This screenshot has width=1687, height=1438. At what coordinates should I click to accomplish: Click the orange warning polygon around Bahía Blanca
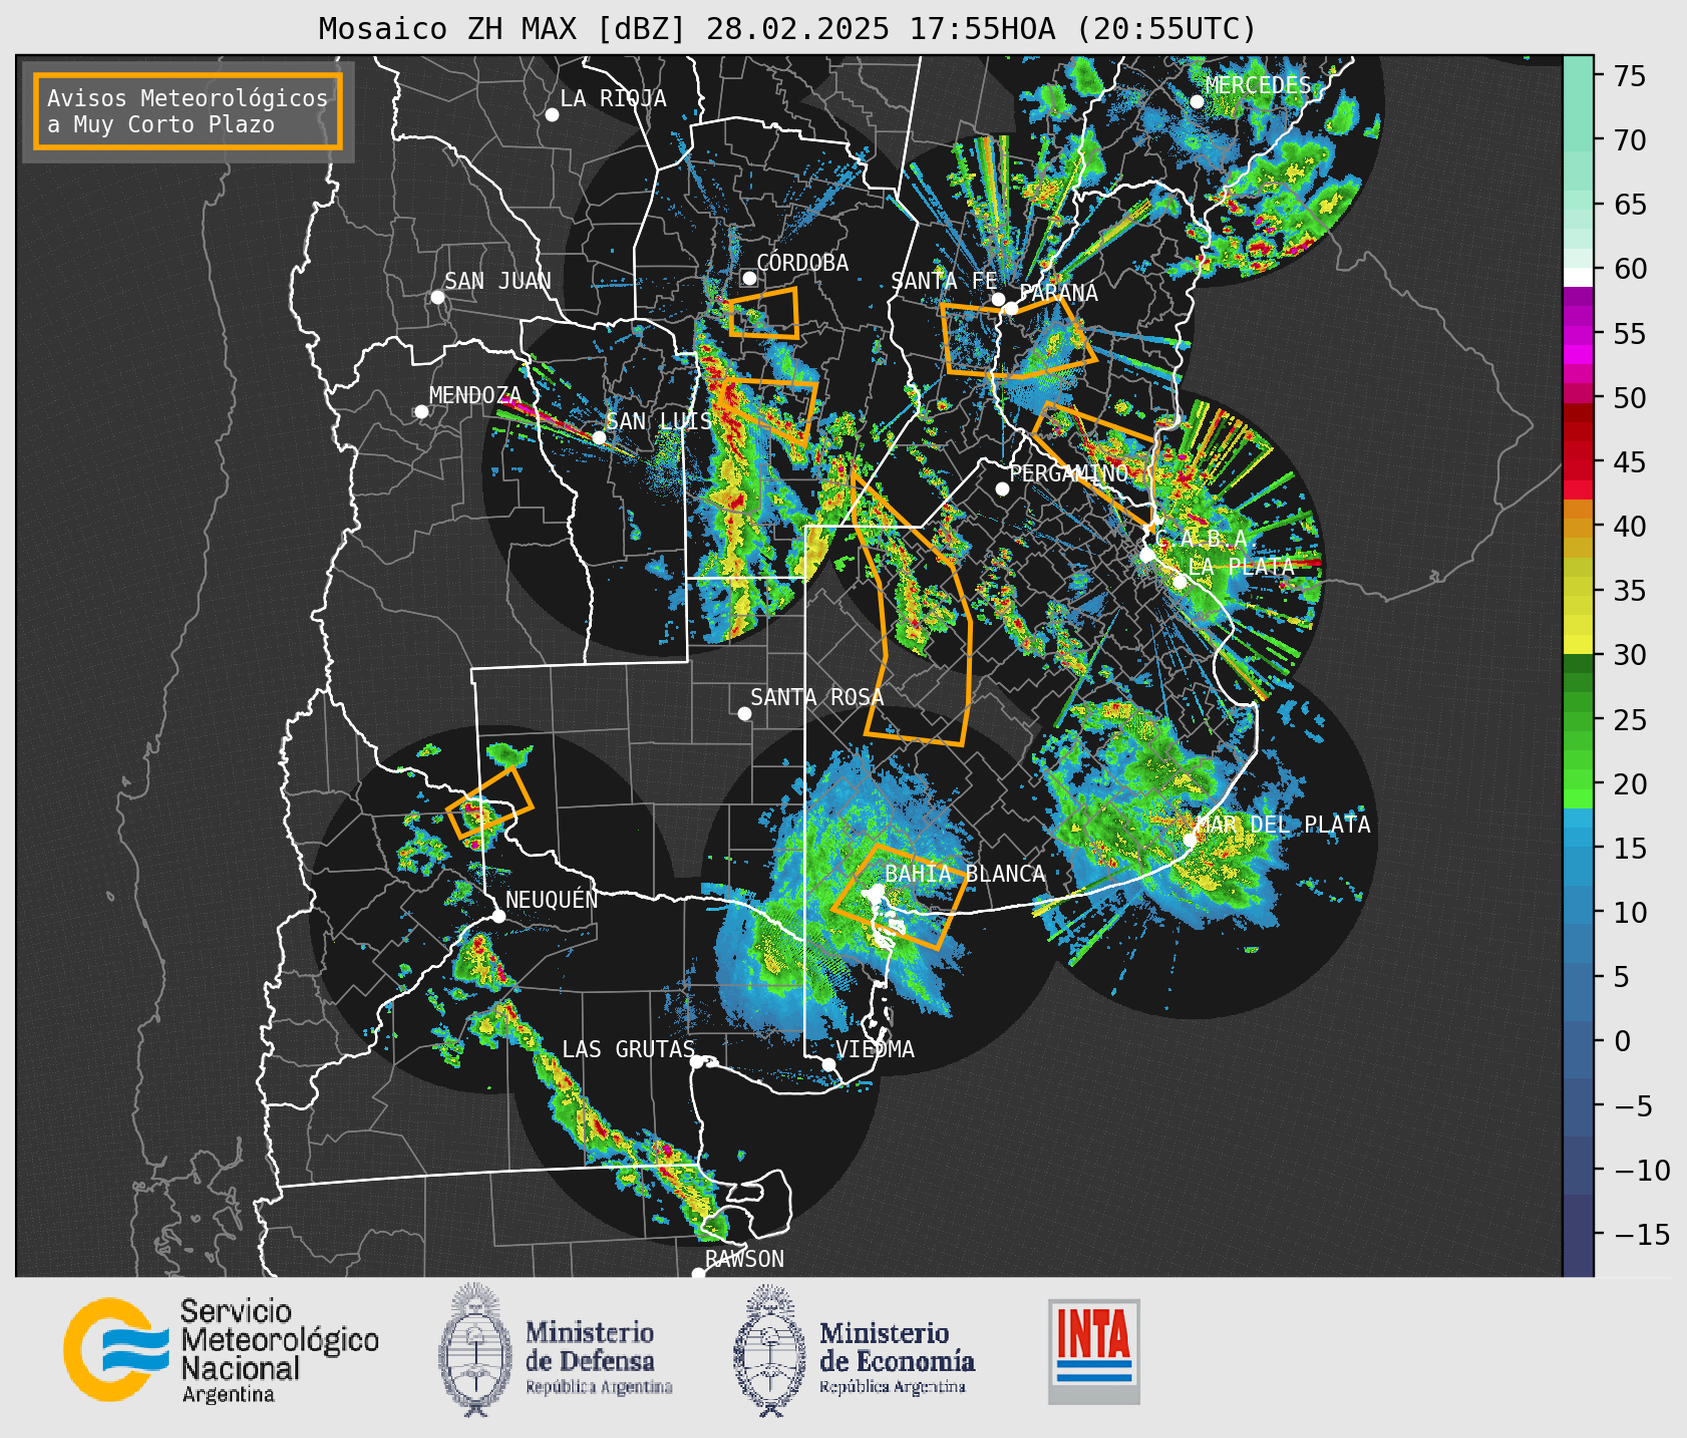point(899,897)
